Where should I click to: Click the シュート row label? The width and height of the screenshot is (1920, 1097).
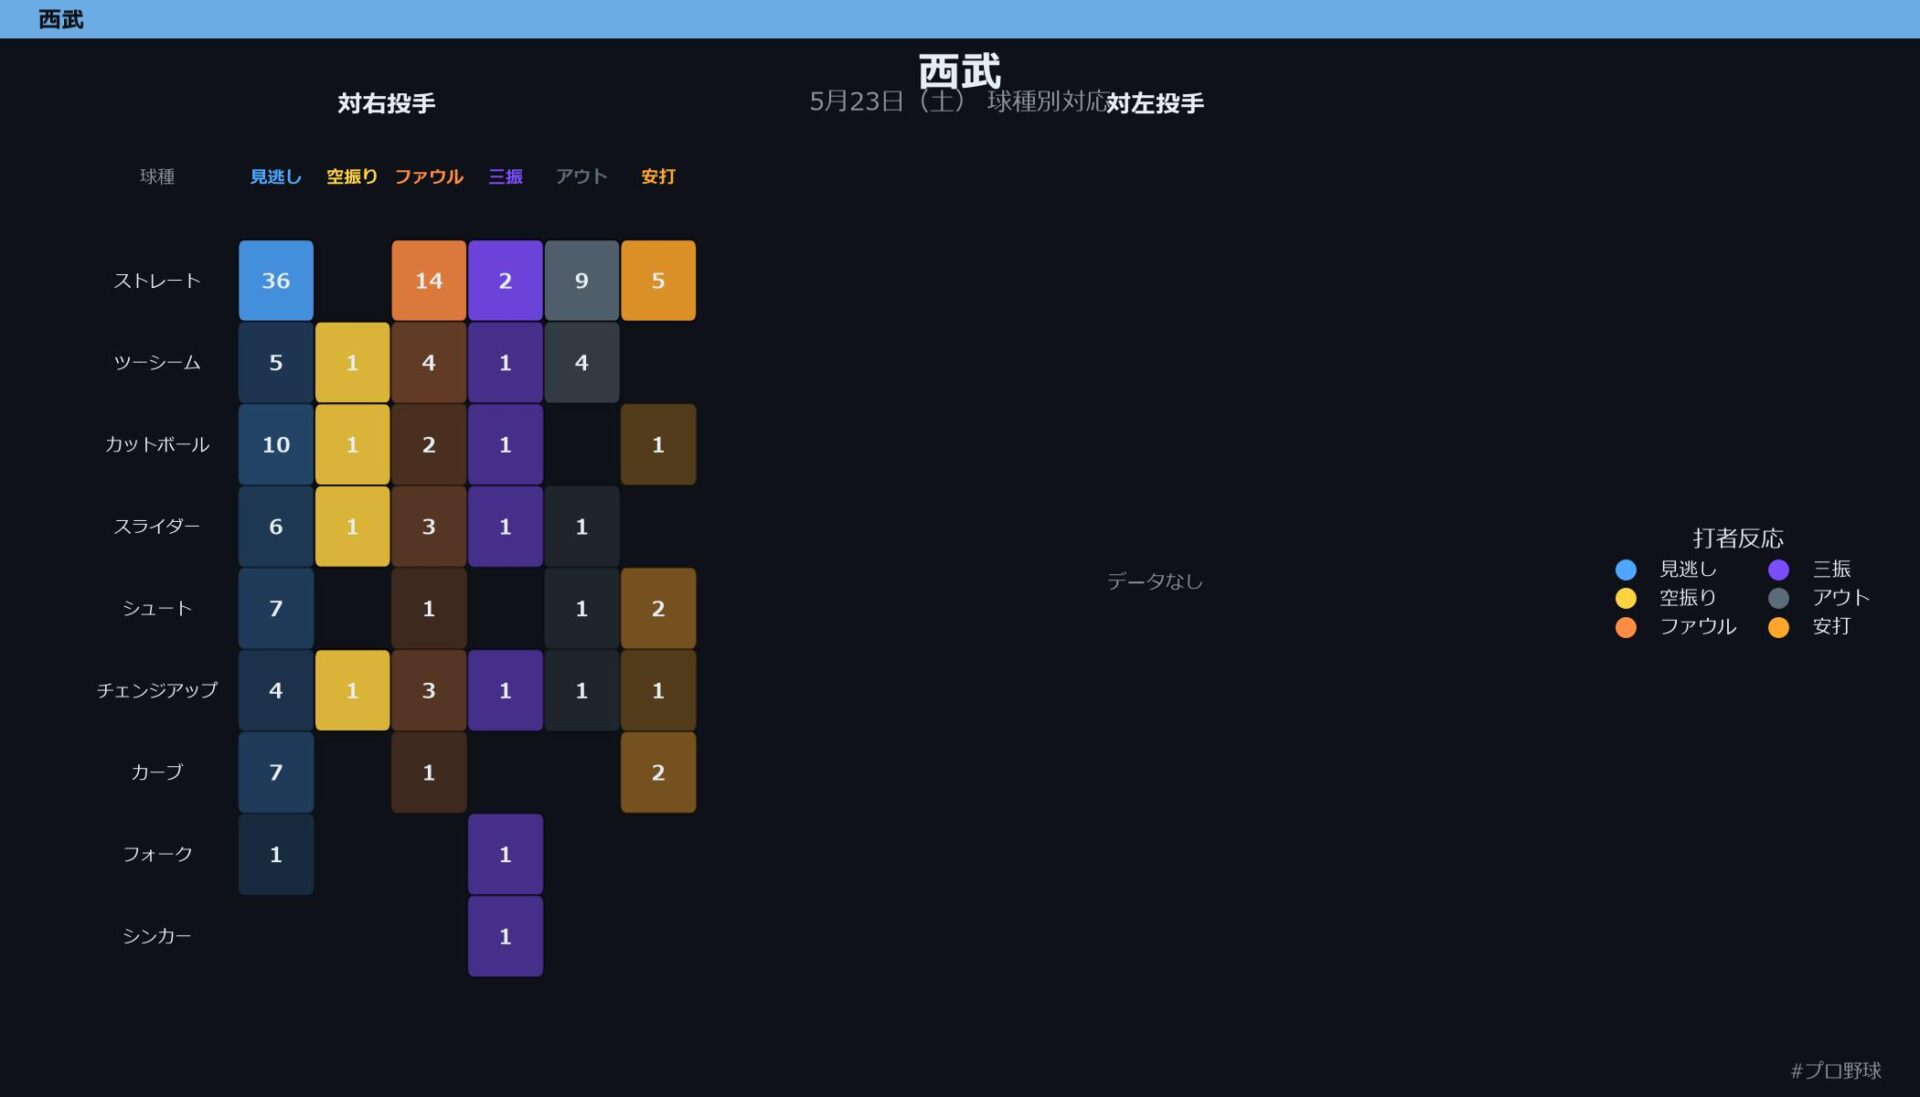(157, 609)
